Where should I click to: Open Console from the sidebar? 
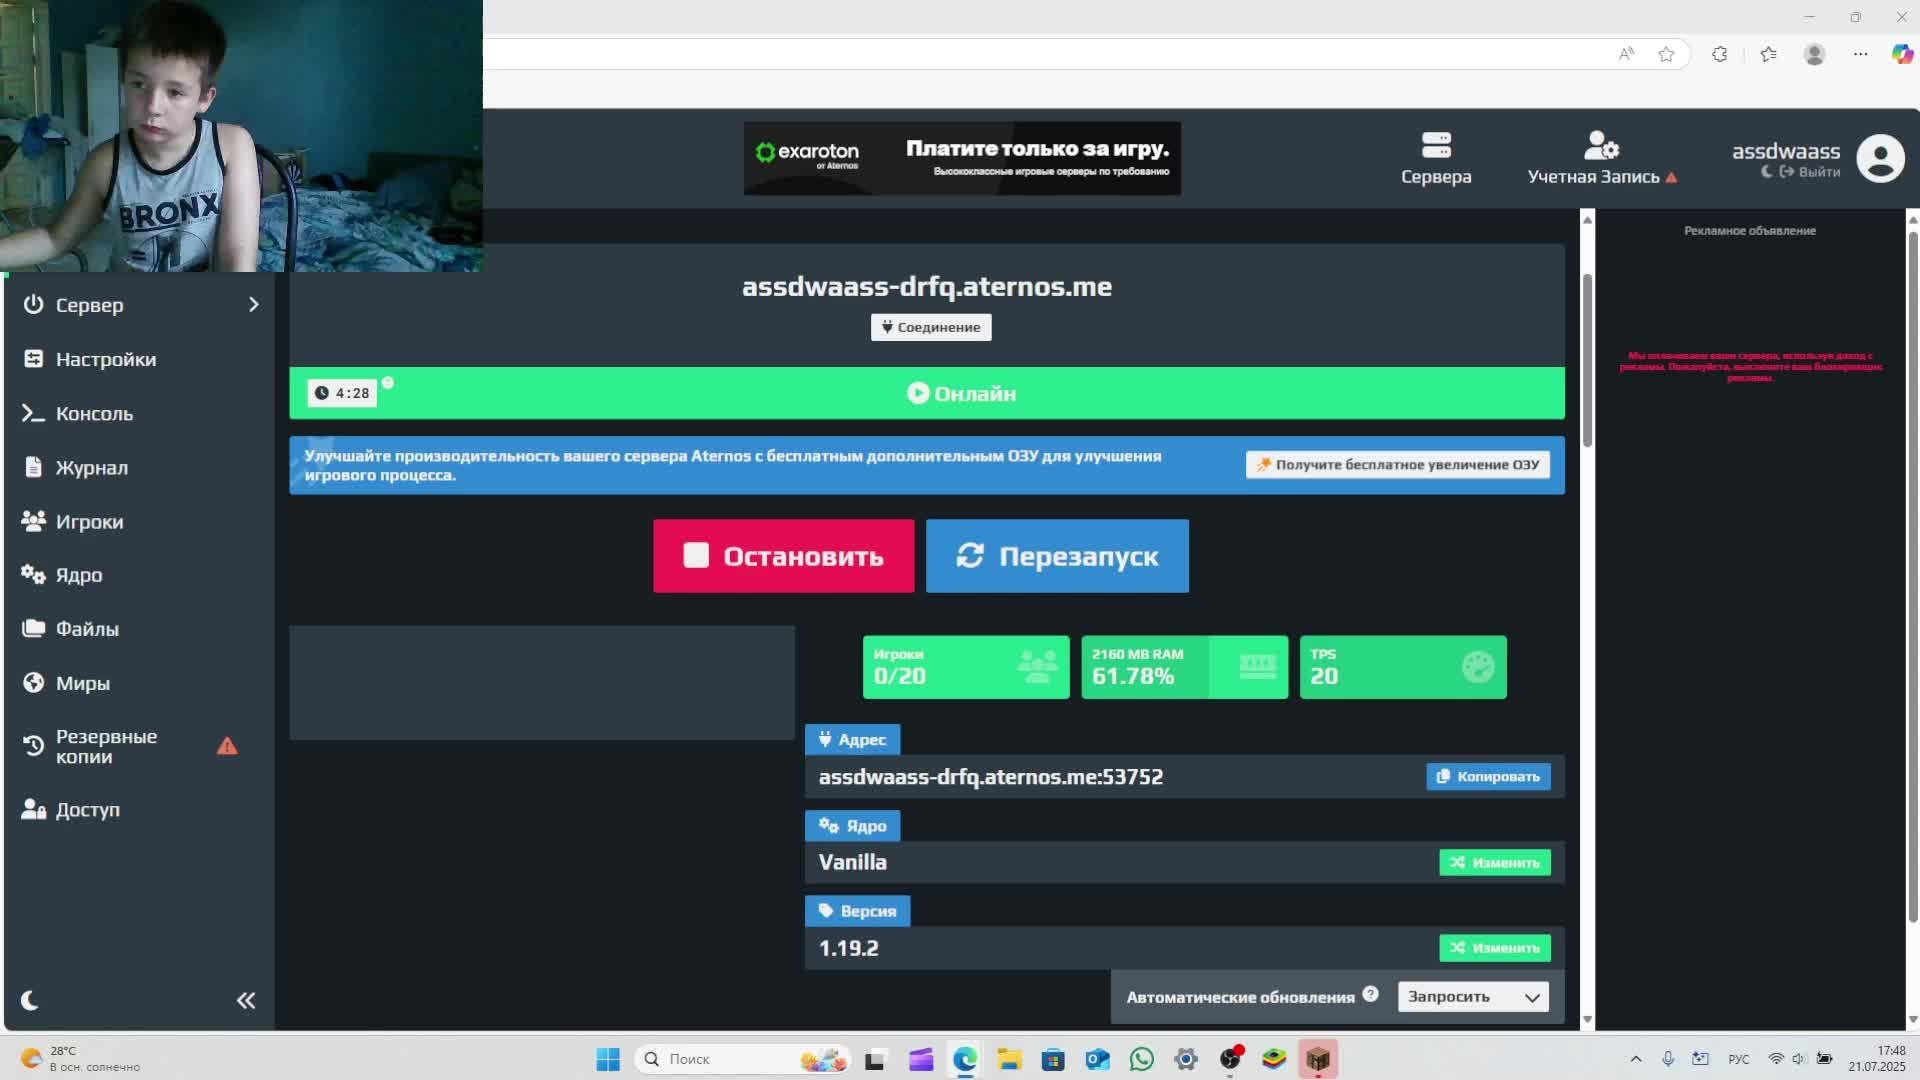point(94,413)
